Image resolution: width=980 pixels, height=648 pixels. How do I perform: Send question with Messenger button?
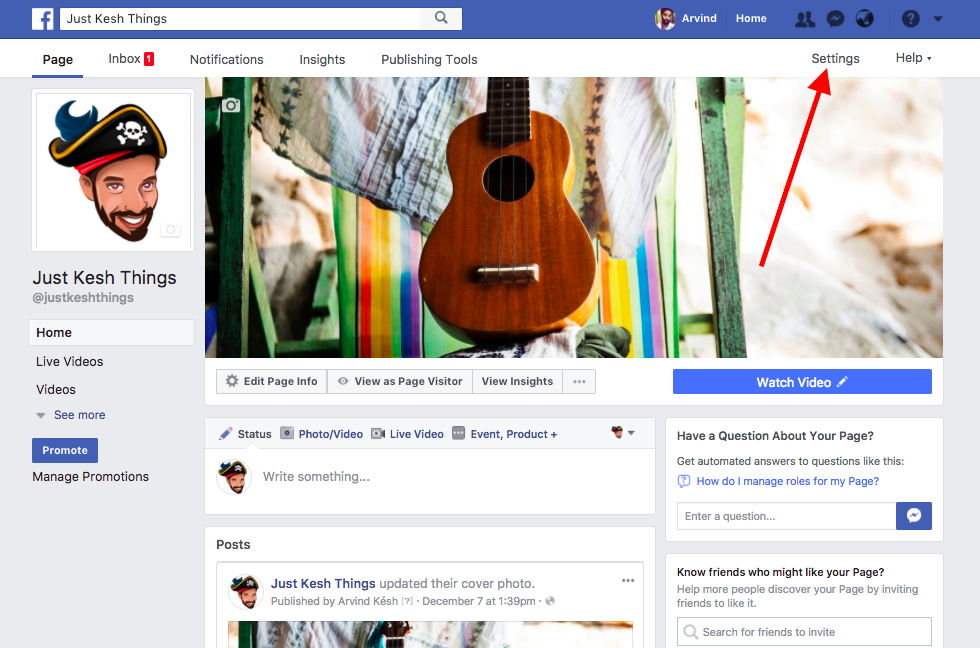(914, 516)
